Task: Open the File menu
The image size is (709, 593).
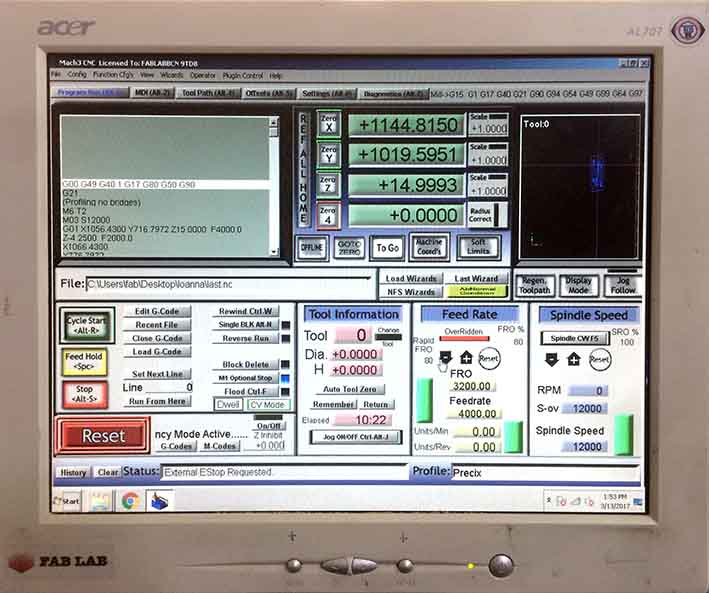Action: pyautogui.click(x=56, y=75)
